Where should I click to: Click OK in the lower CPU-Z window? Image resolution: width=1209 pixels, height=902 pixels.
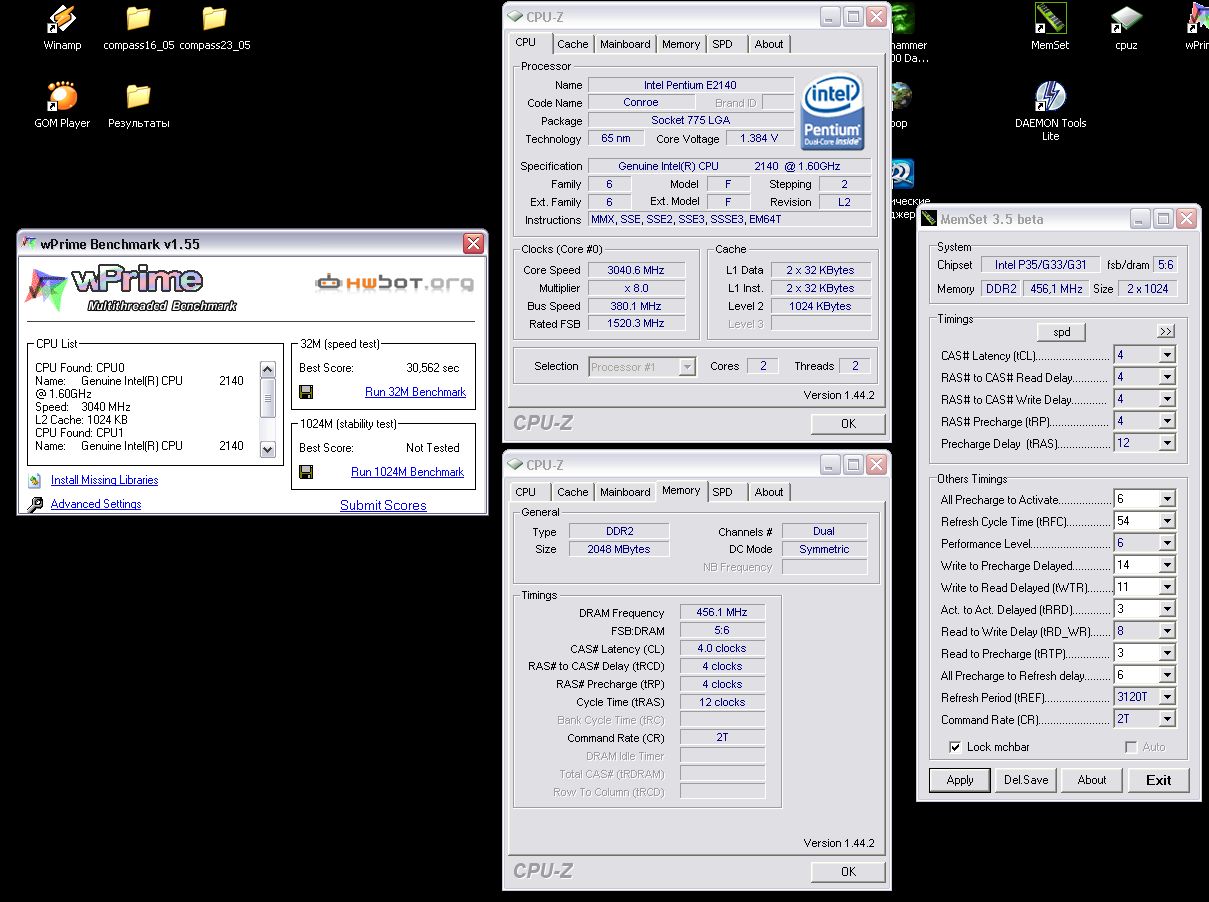[x=848, y=871]
